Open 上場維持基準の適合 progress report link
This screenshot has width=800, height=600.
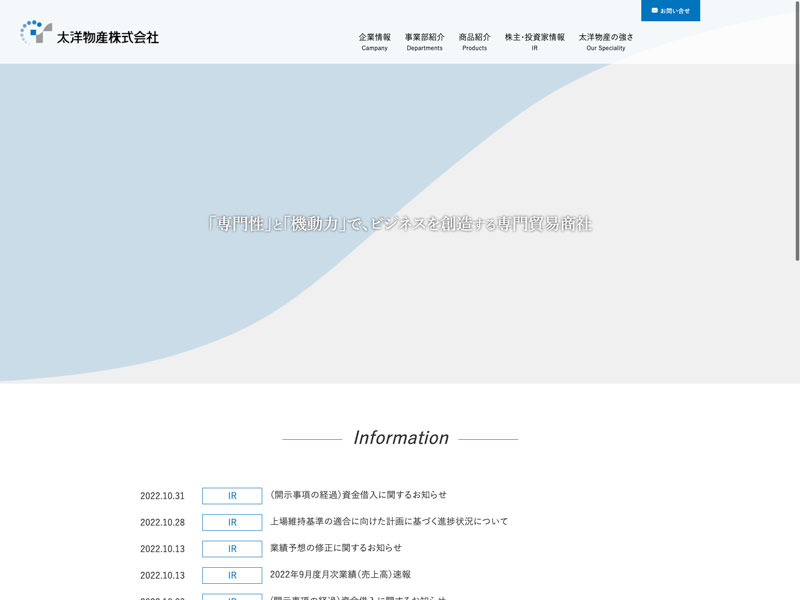[389, 521]
